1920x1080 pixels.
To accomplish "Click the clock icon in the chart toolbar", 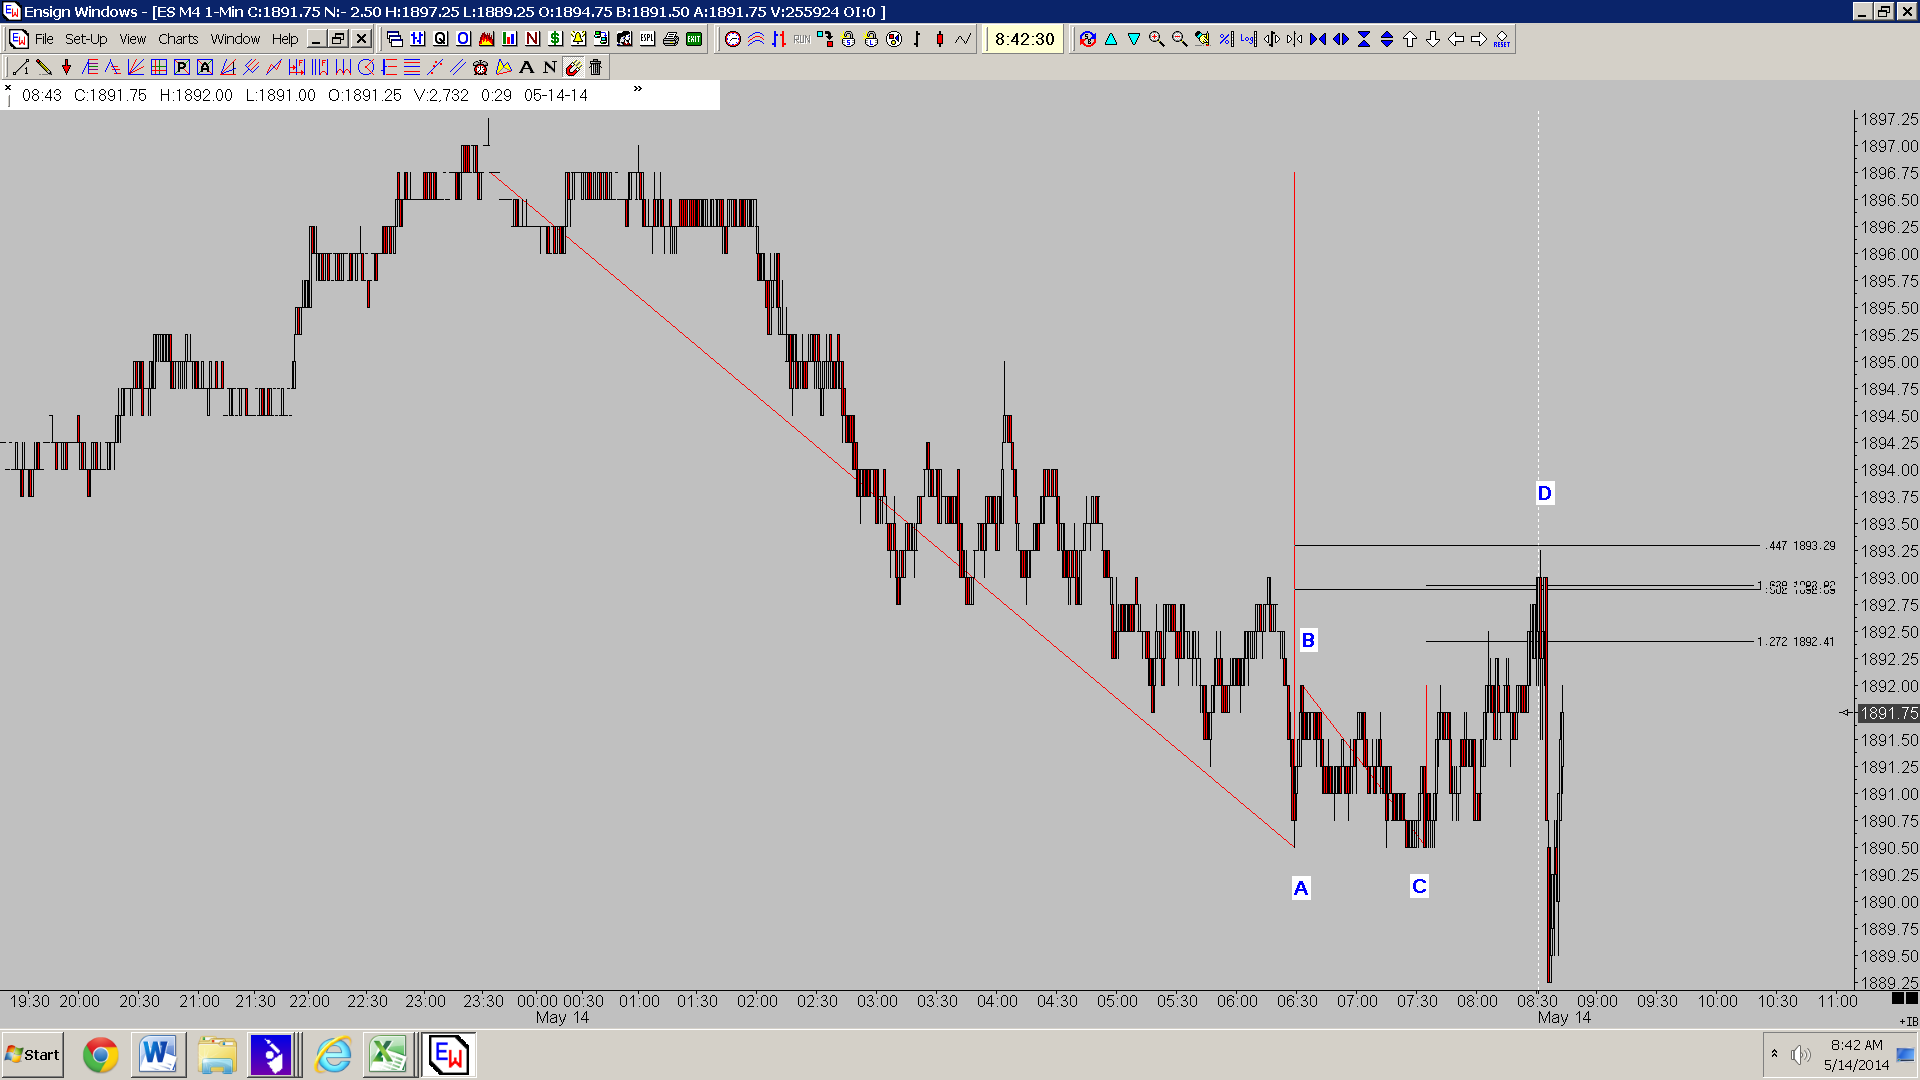I will click(x=733, y=39).
